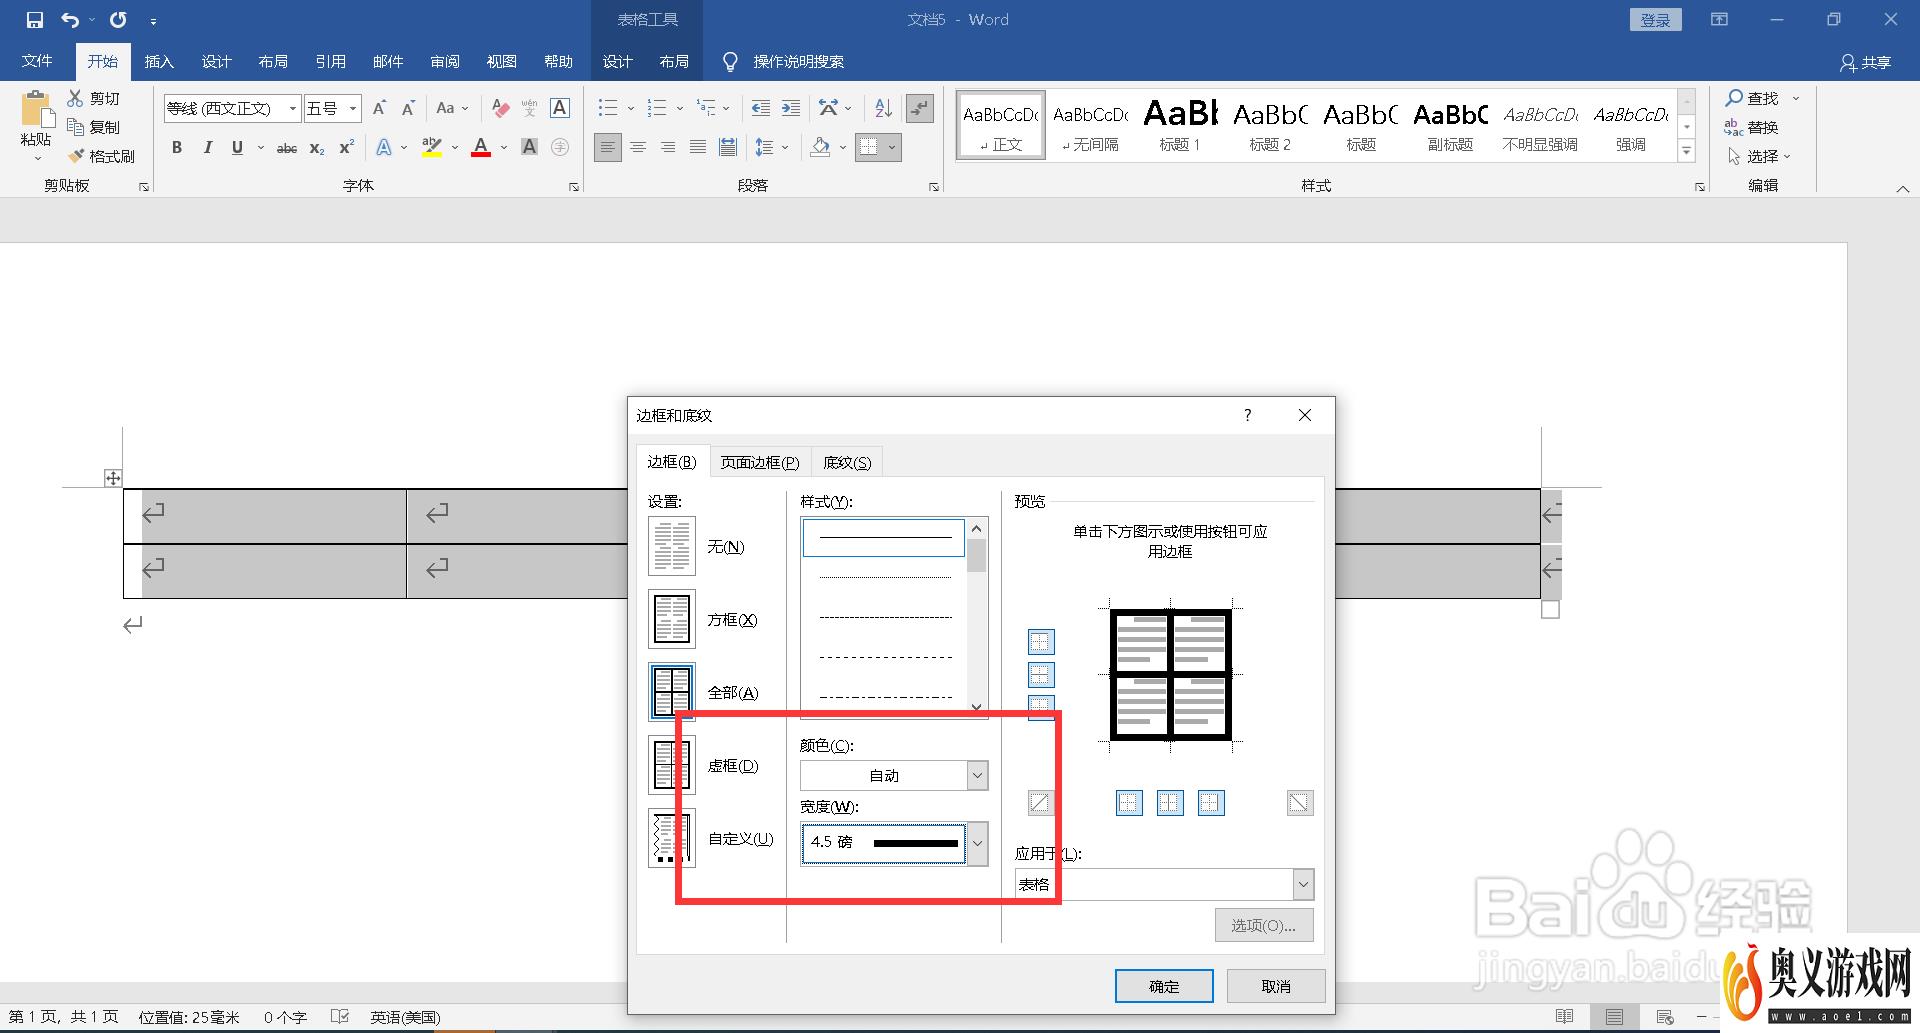Toggle Underline formatting button
The image size is (1920, 1033).
pyautogui.click(x=237, y=147)
